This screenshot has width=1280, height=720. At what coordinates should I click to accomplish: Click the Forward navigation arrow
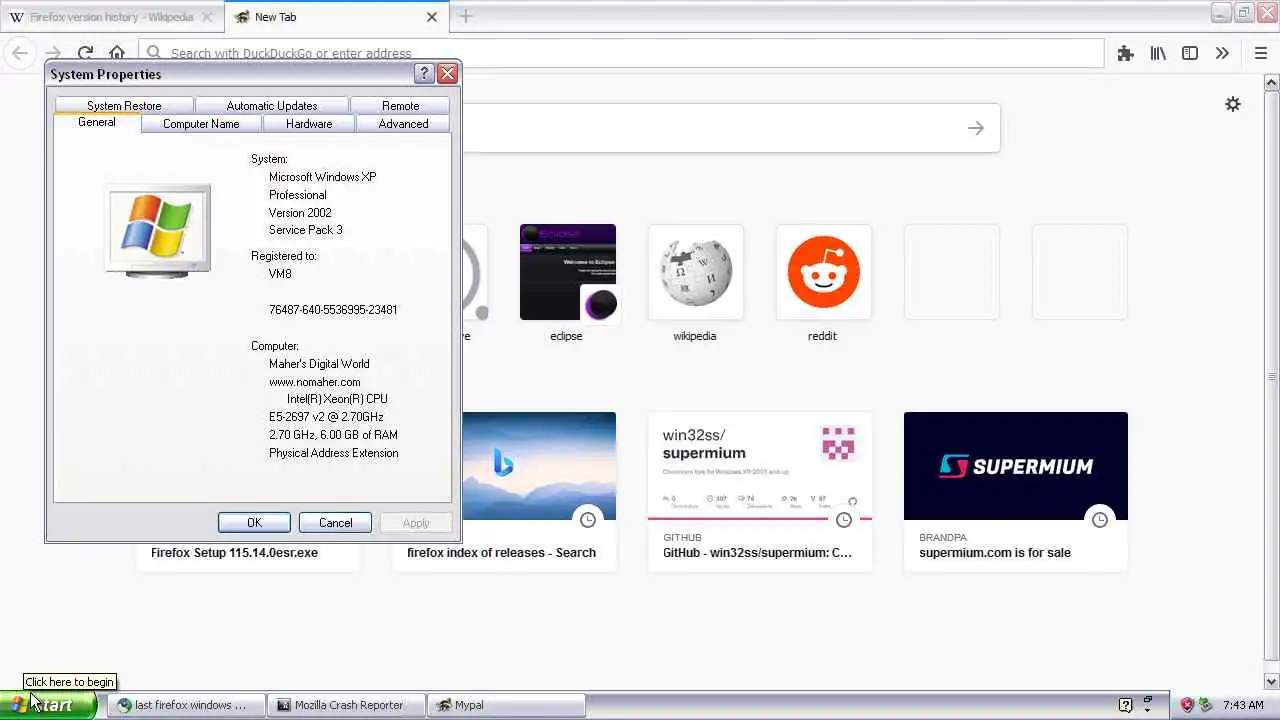pyautogui.click(x=53, y=53)
